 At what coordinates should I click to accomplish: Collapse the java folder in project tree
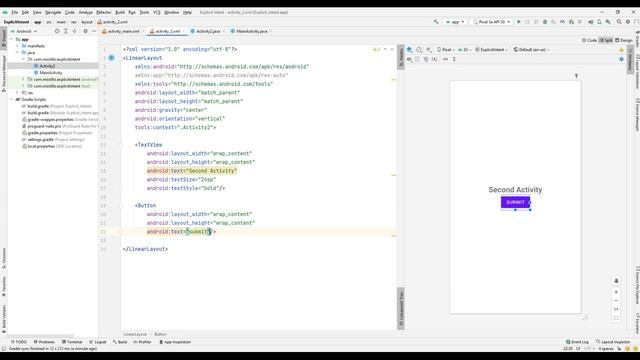tap(18, 53)
